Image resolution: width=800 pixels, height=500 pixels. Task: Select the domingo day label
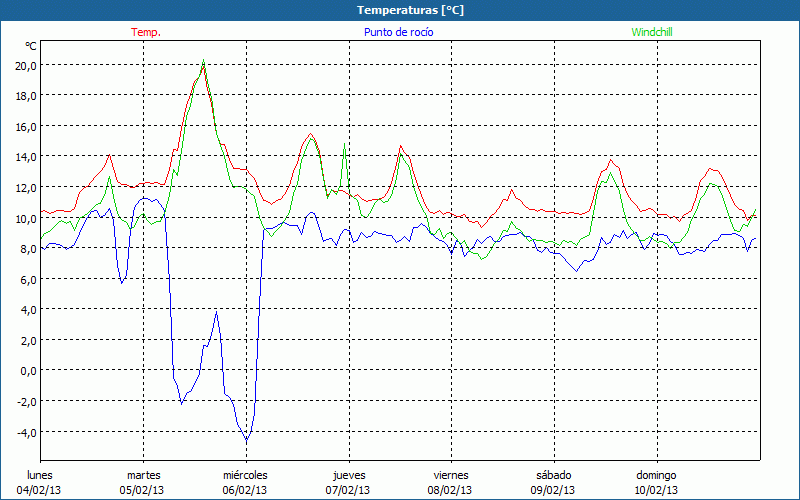pyautogui.click(x=656, y=475)
